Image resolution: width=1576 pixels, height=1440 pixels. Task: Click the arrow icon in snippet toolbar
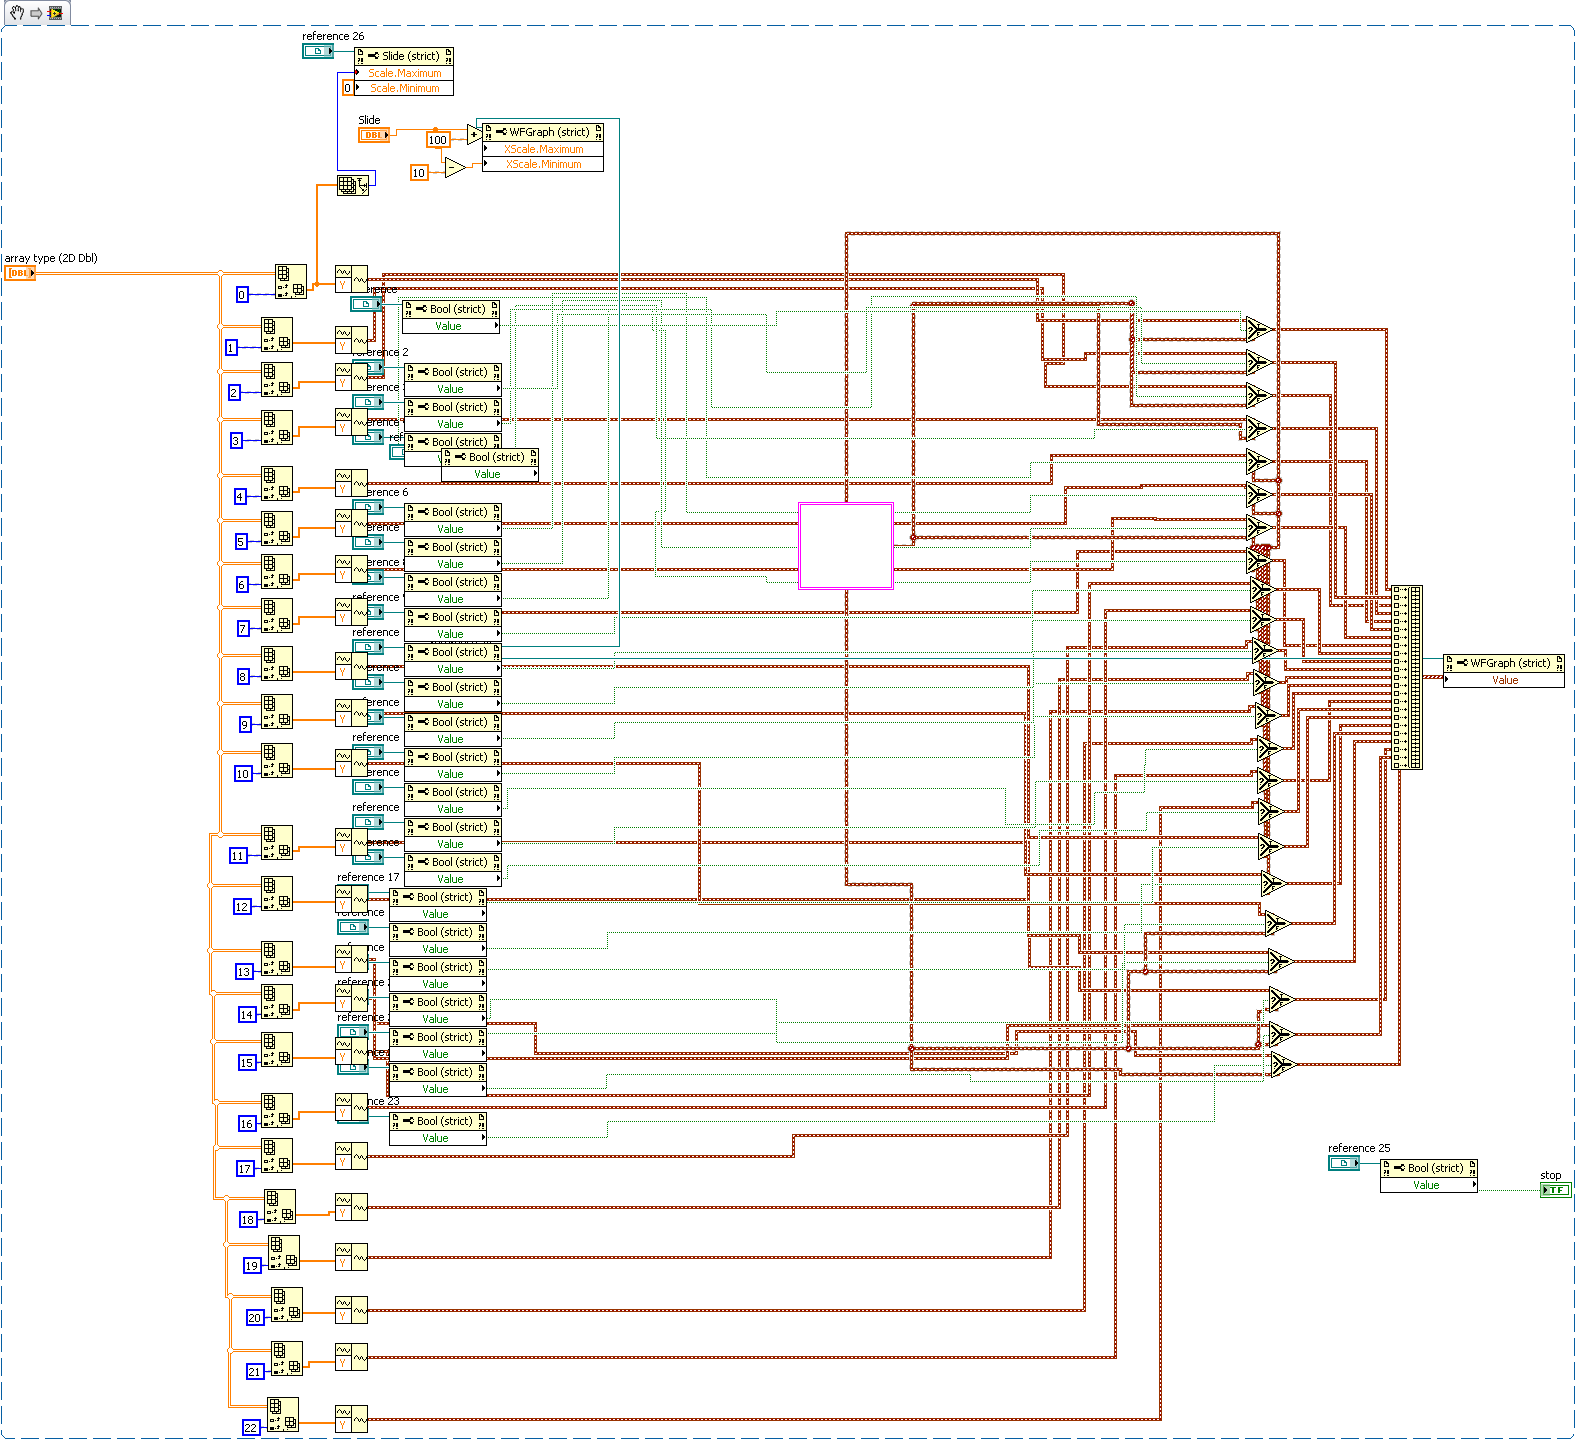tap(36, 13)
